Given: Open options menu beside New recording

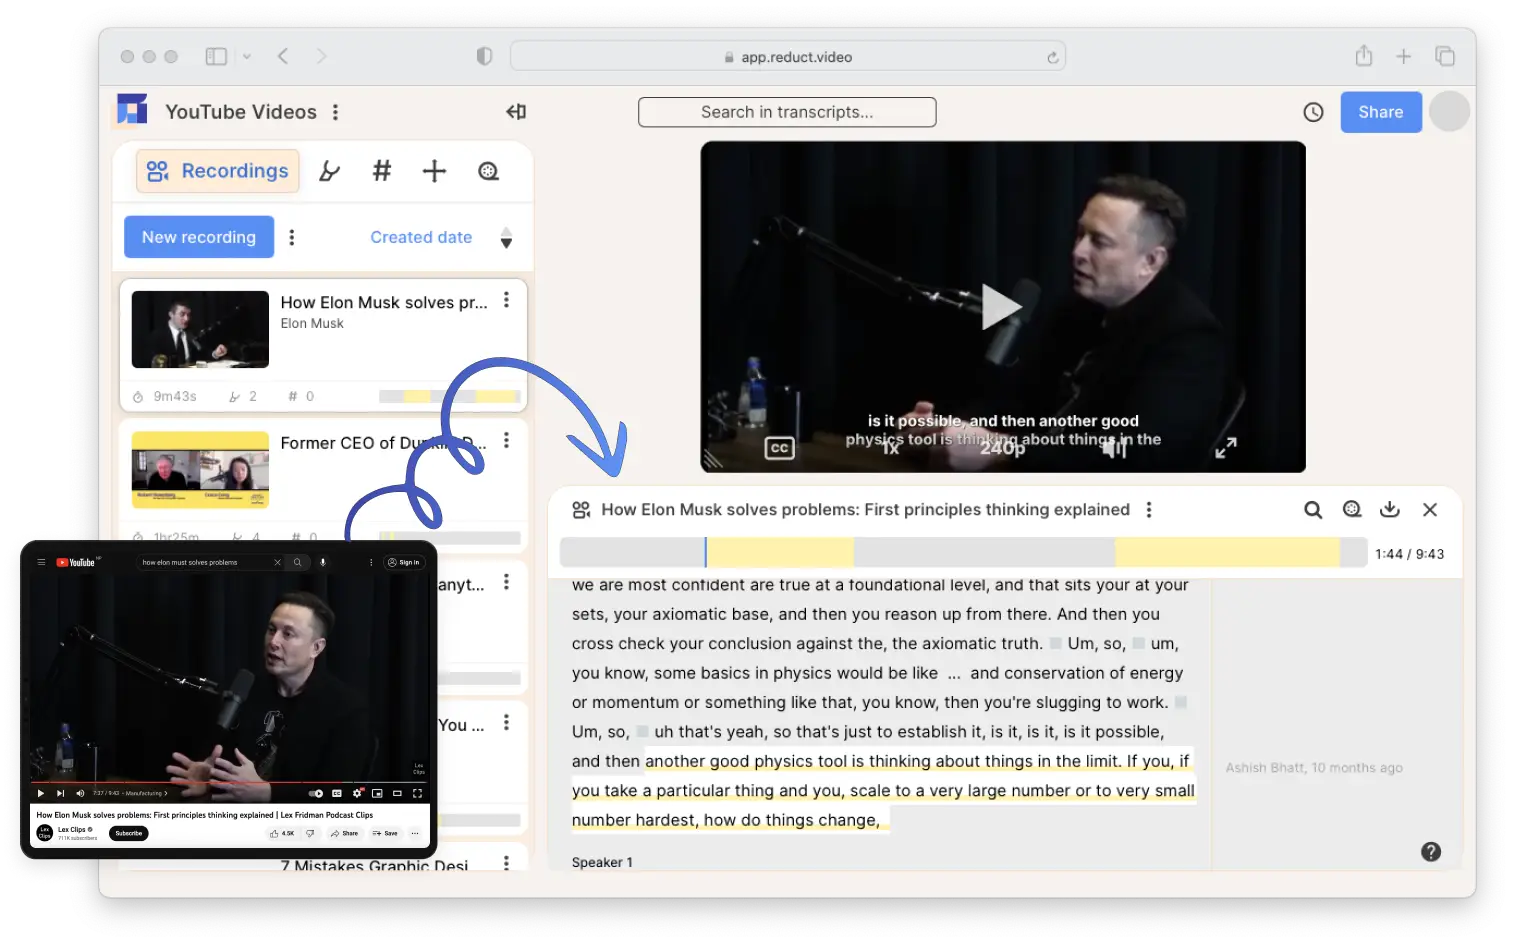Looking at the screenshot, I should click(291, 237).
